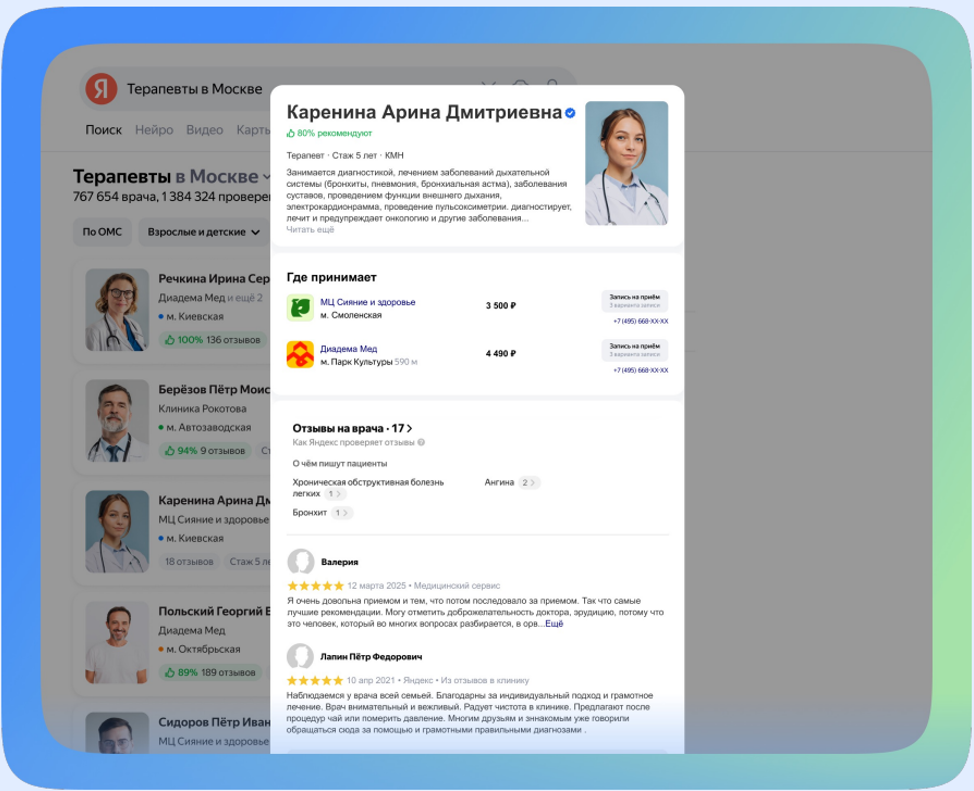Click the Сидоров Пётр doctor photo
This screenshot has width=974, height=791.
(117, 733)
